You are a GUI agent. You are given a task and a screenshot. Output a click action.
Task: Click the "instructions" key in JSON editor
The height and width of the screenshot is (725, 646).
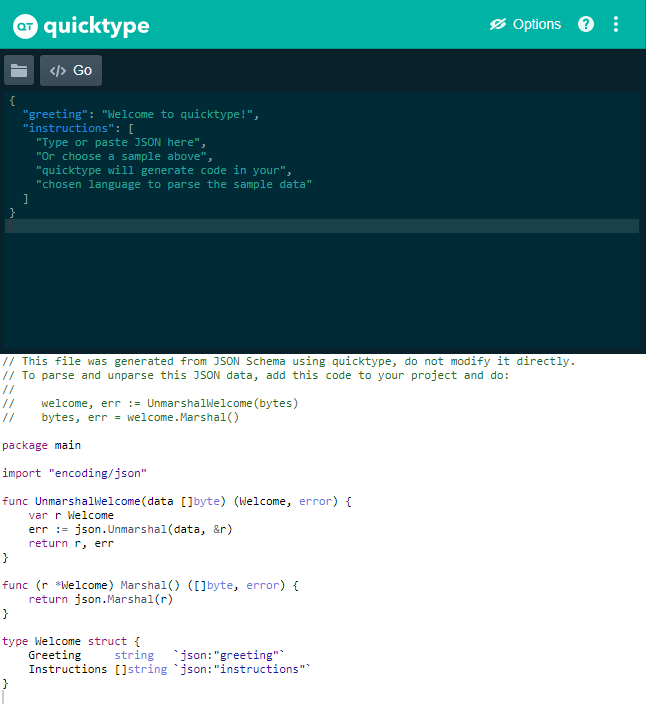(68, 128)
